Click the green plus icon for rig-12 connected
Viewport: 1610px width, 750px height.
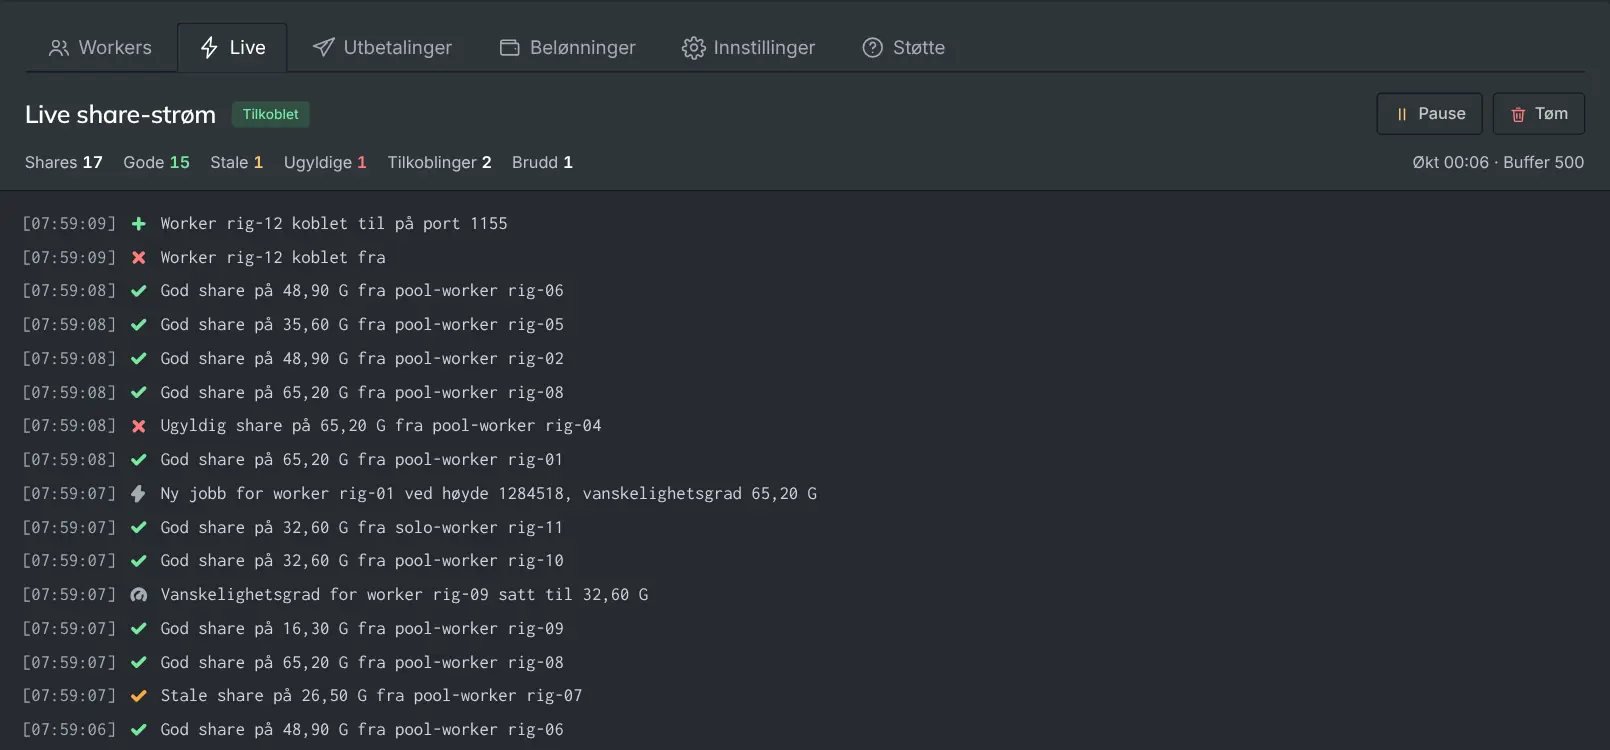(x=139, y=224)
